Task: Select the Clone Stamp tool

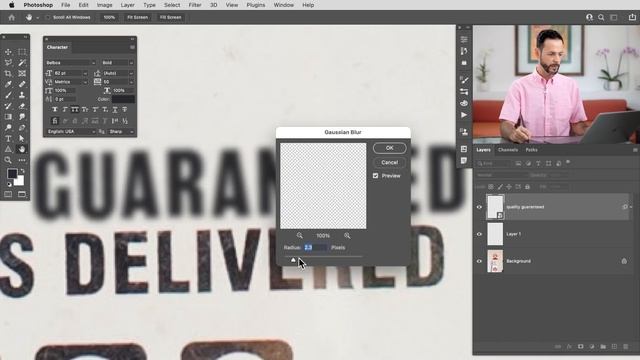Action: pos(22,95)
